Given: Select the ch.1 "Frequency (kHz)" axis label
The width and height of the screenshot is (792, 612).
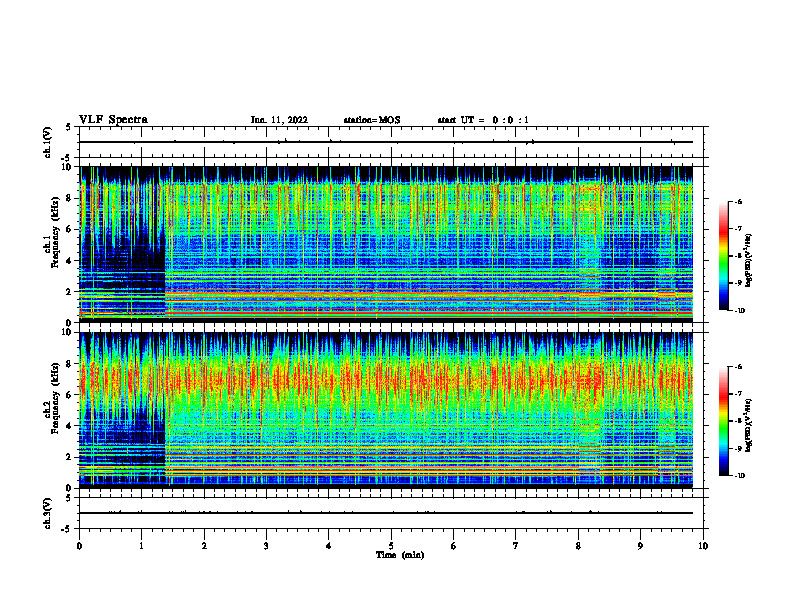Looking at the screenshot, I should click(x=56, y=232).
